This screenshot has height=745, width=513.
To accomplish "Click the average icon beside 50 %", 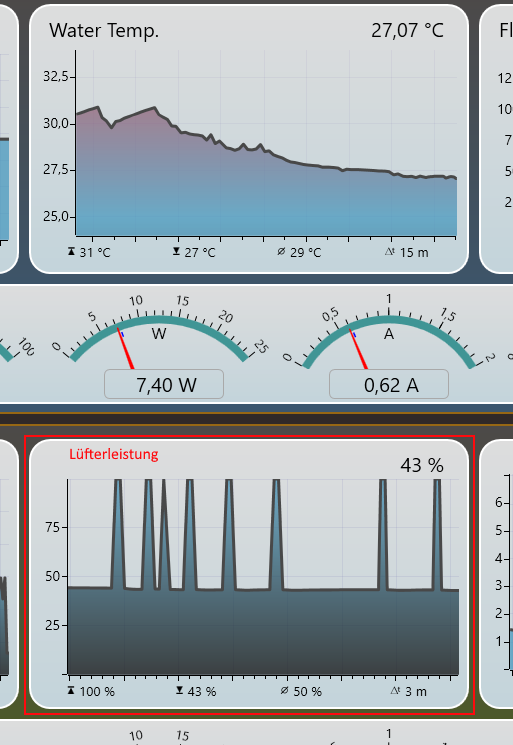I will (285, 690).
